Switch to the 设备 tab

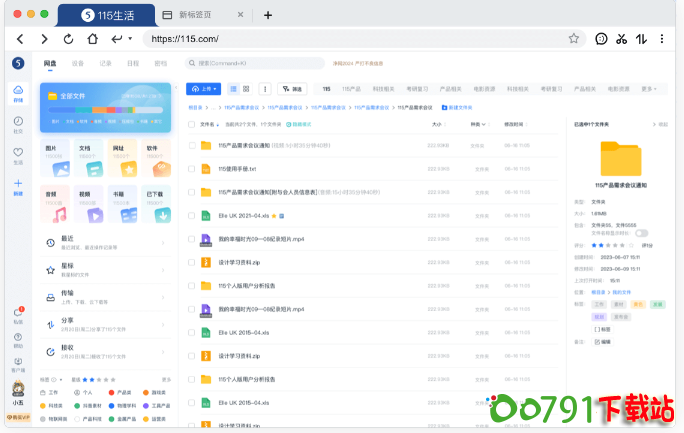78,64
